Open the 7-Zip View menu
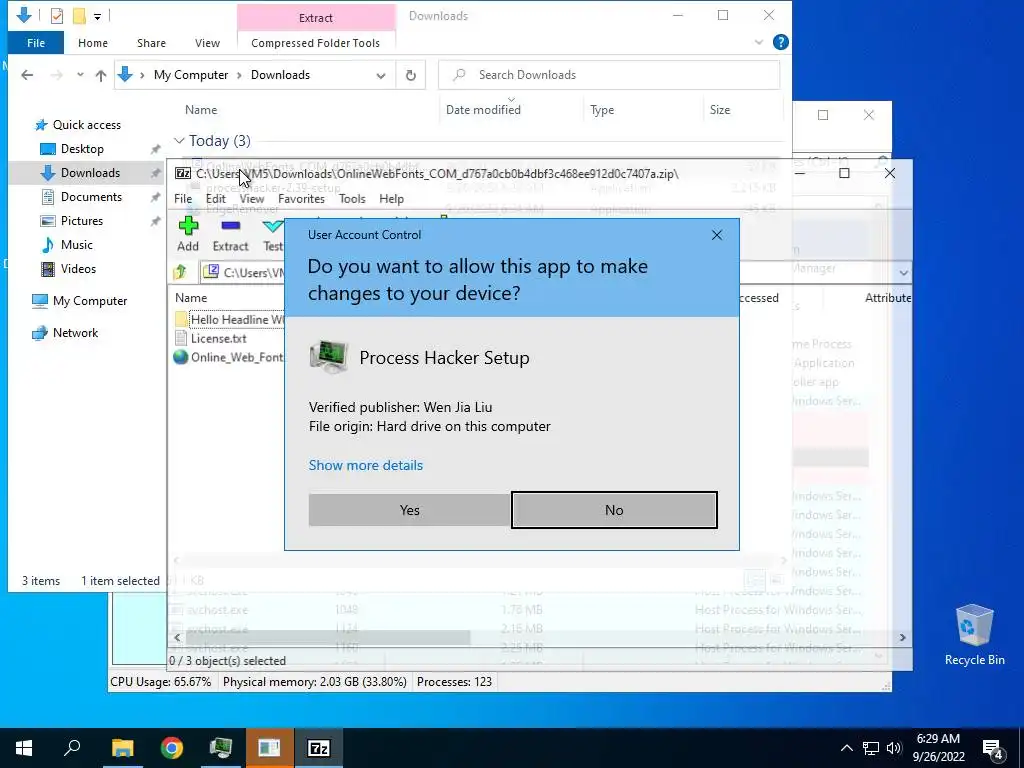The image size is (1024, 768). (x=251, y=199)
